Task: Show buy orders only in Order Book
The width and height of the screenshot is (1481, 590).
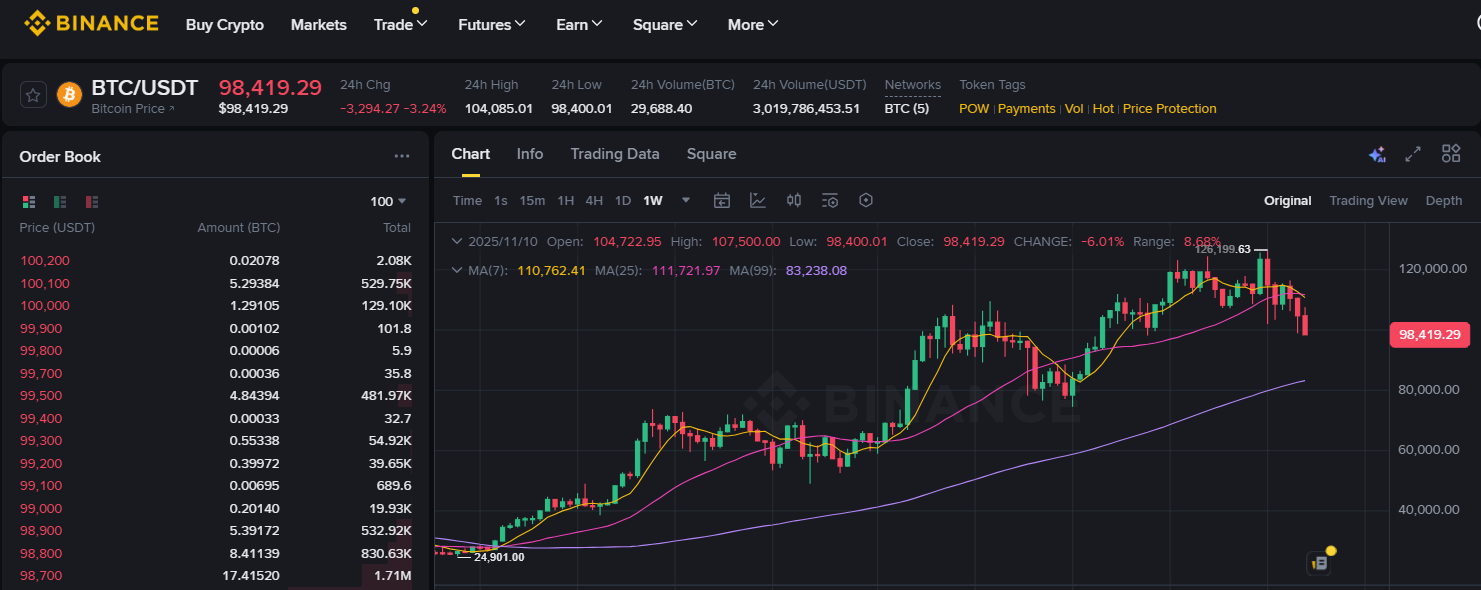Action: click(x=60, y=201)
